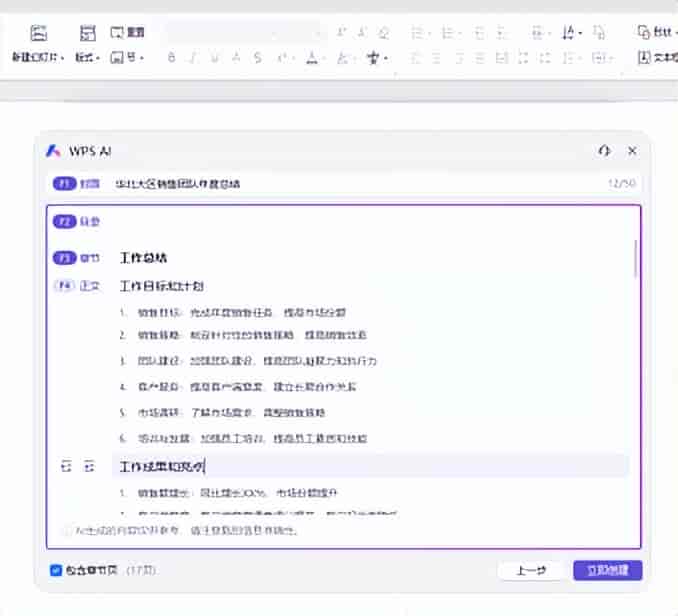Open the text direction dropdown
This screenshot has width=678, height=616.
pos(571,32)
